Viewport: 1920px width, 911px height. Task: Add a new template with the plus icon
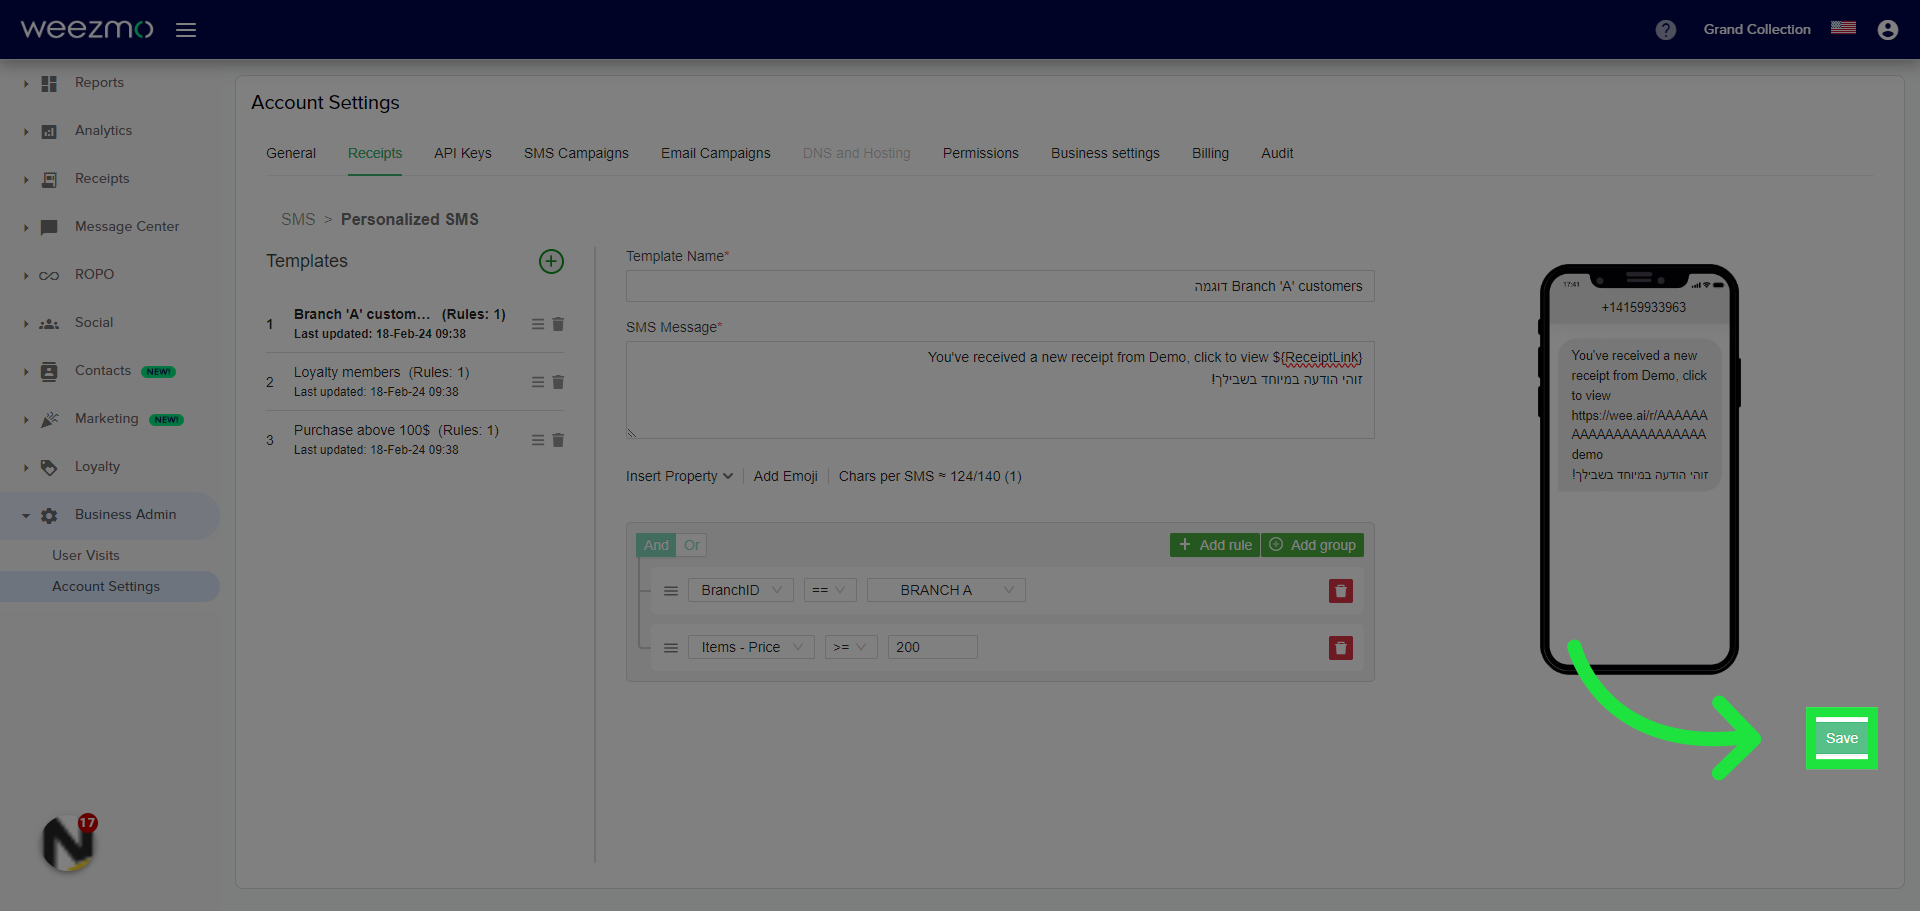[x=552, y=262]
